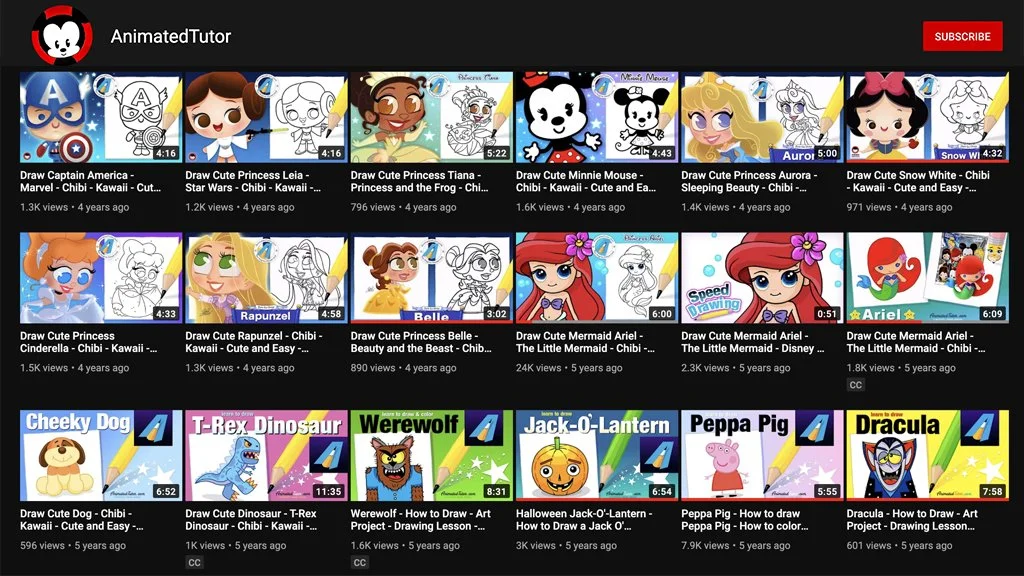Click '24K views • 5 years ago' text
Screen dimensions: 1024x576
coord(569,368)
